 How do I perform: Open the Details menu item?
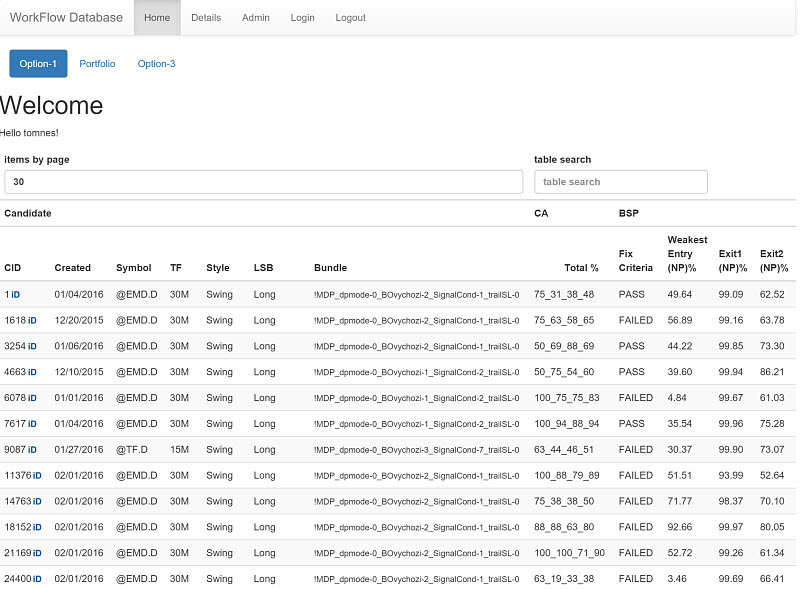pyautogui.click(x=206, y=18)
